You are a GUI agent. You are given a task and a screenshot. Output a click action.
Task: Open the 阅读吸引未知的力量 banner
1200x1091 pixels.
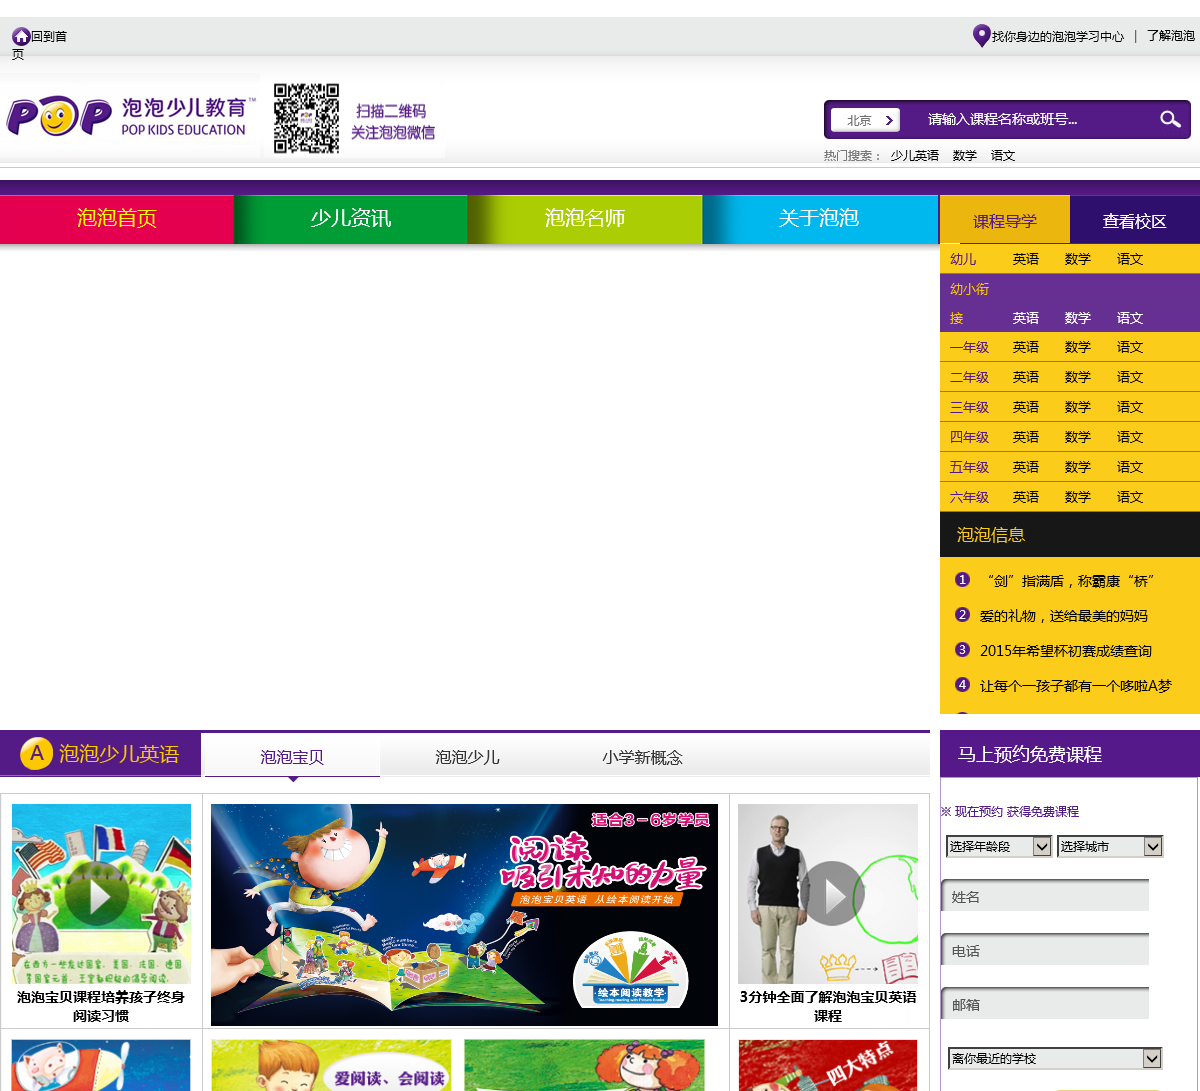click(464, 915)
